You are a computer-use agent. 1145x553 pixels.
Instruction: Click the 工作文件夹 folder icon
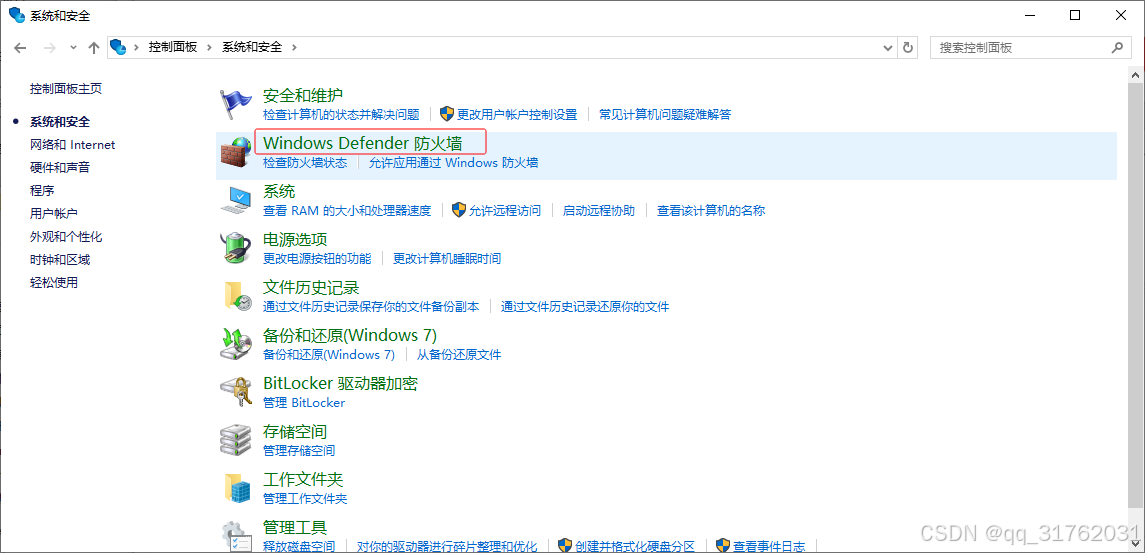[236, 488]
